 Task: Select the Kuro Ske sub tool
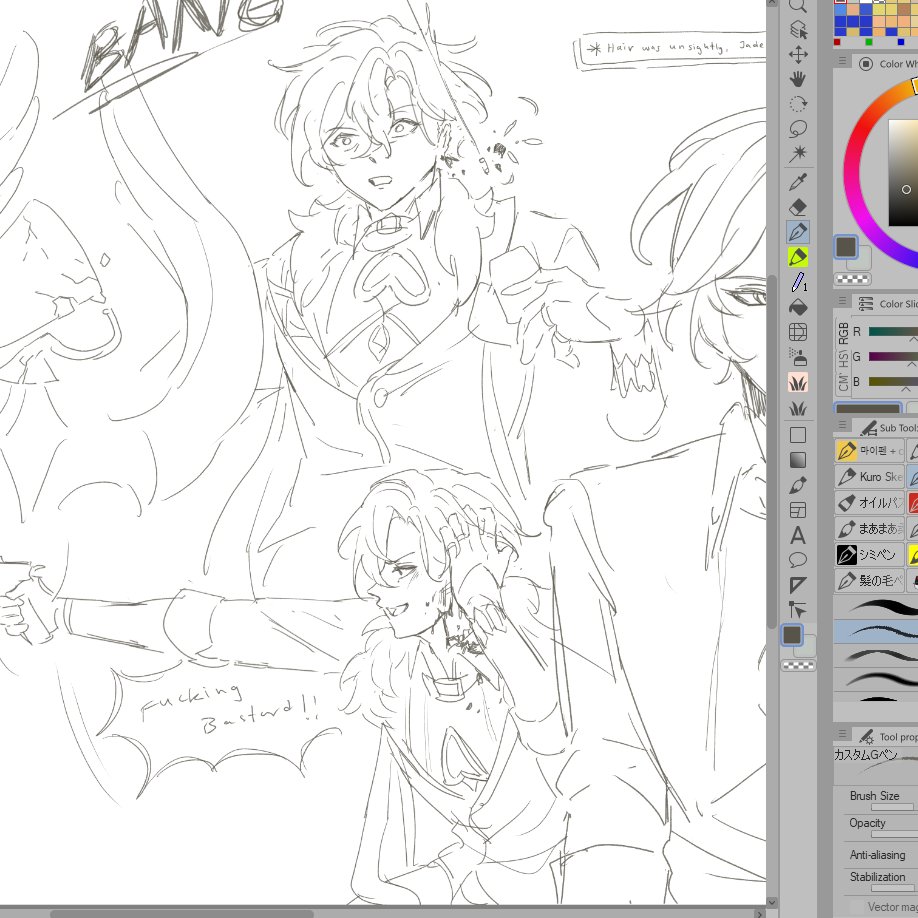[869, 477]
